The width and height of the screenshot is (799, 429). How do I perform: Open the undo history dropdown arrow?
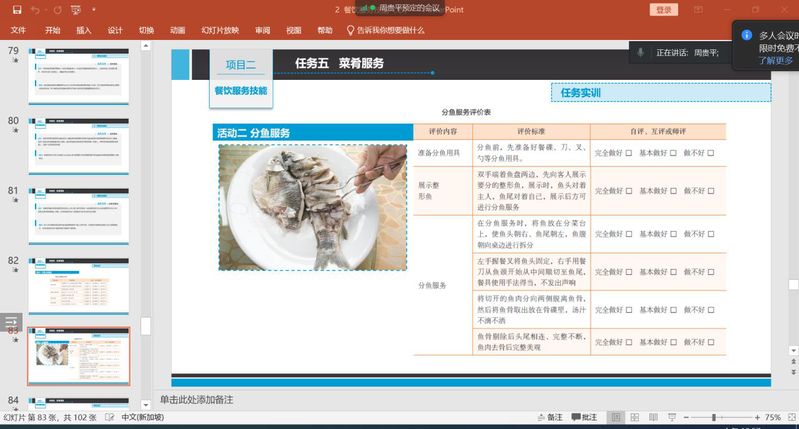45,10
